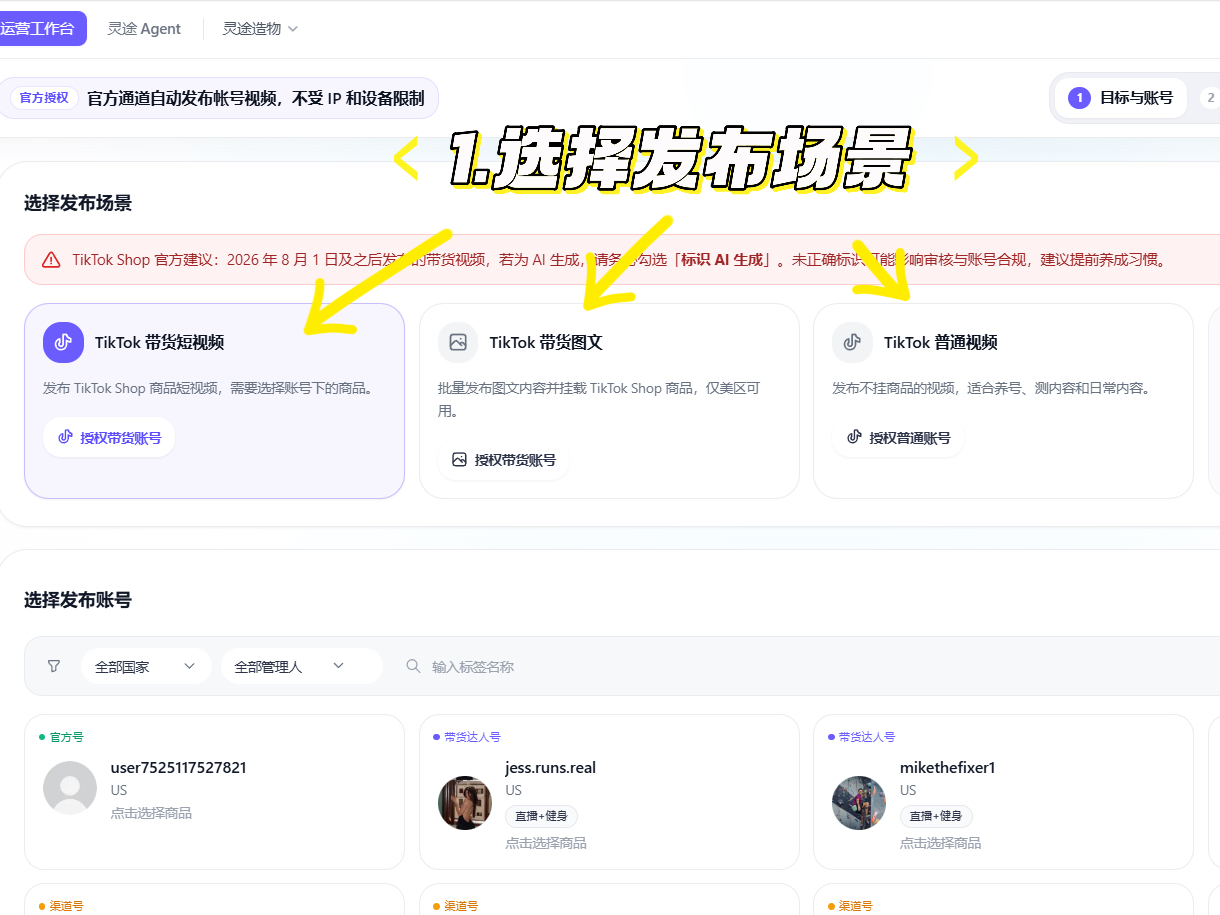Select account jess.runs.real
Image resolution: width=1220 pixels, height=915 pixels.
click(x=550, y=768)
